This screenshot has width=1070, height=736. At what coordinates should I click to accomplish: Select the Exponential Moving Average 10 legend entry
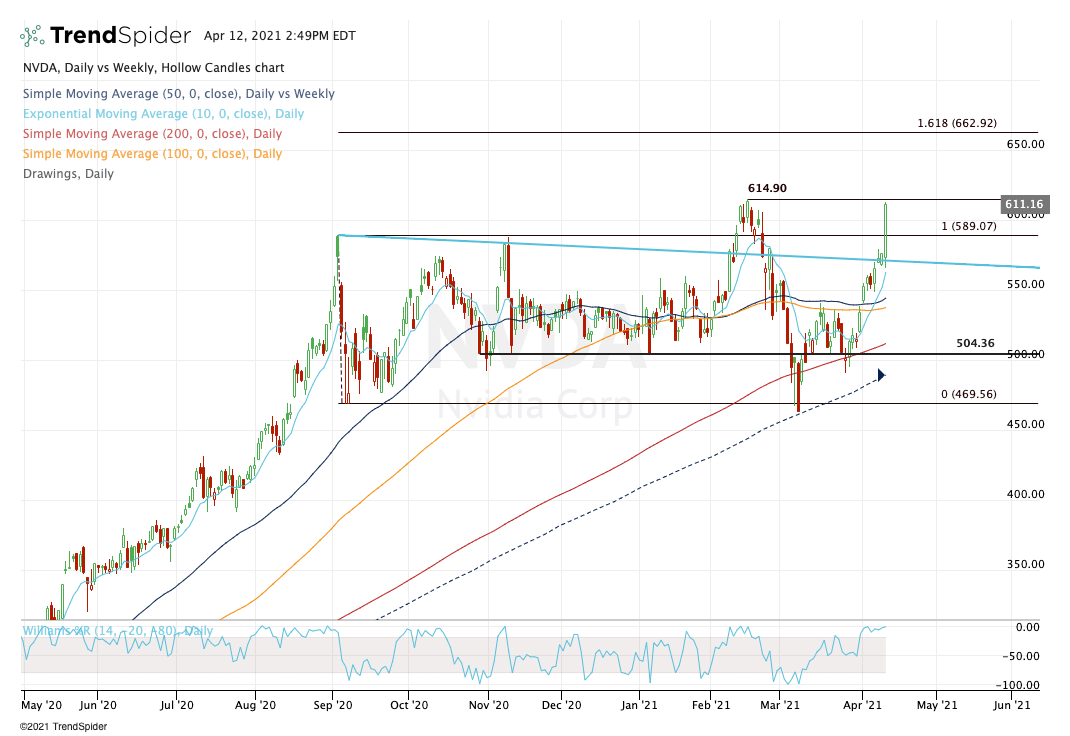[x=163, y=114]
